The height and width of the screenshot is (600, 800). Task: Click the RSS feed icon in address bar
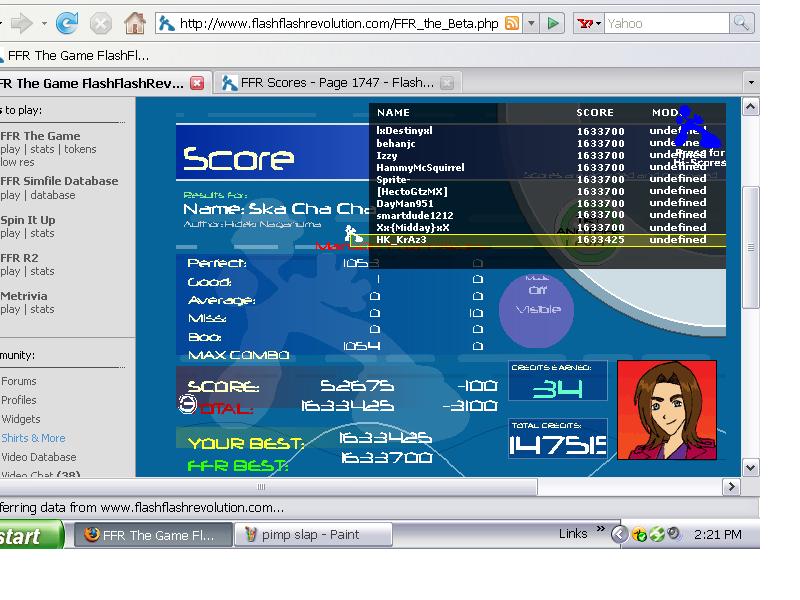512,23
